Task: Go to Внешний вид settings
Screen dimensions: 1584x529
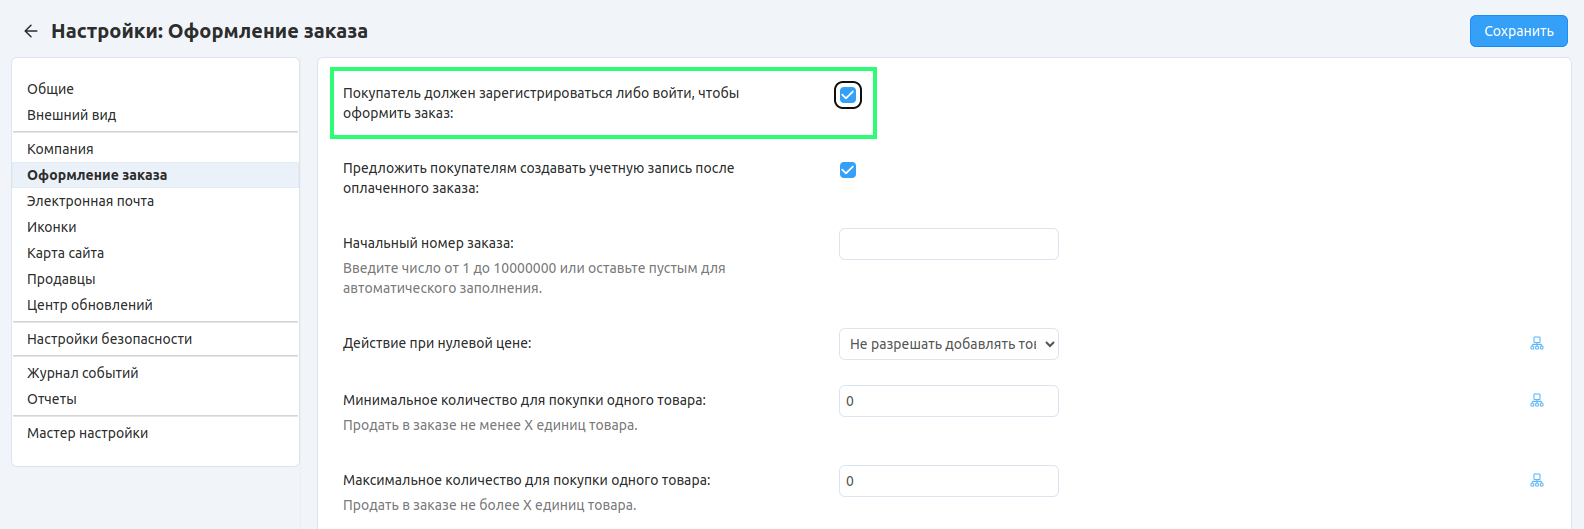Action: tap(71, 115)
